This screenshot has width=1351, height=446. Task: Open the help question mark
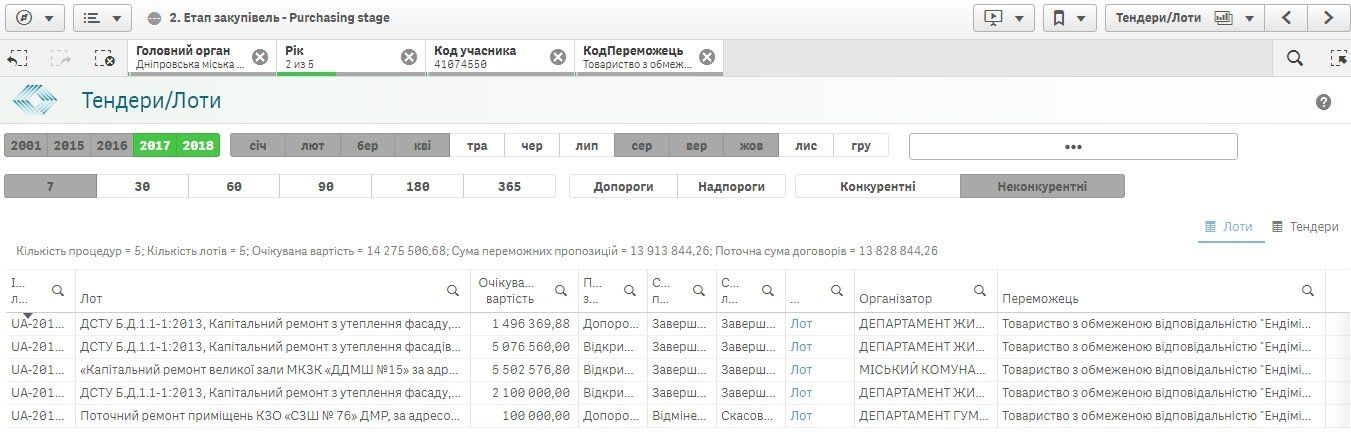click(1324, 102)
